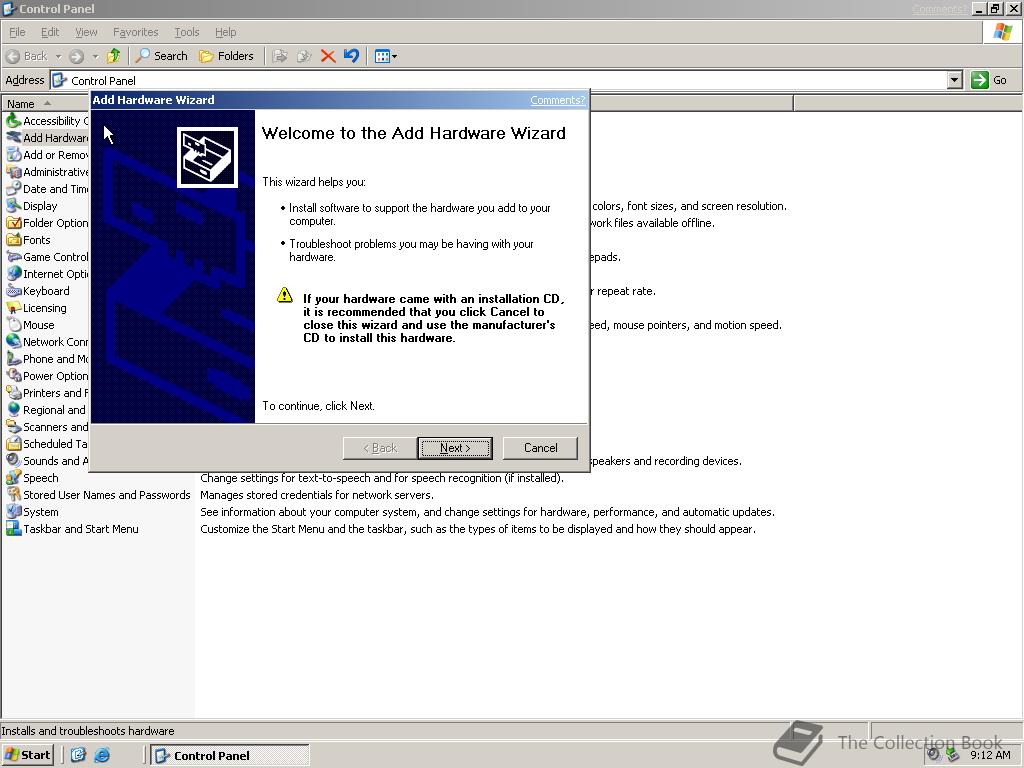Open the Help menu
Viewport: 1024px width, 768px height.
tap(225, 32)
